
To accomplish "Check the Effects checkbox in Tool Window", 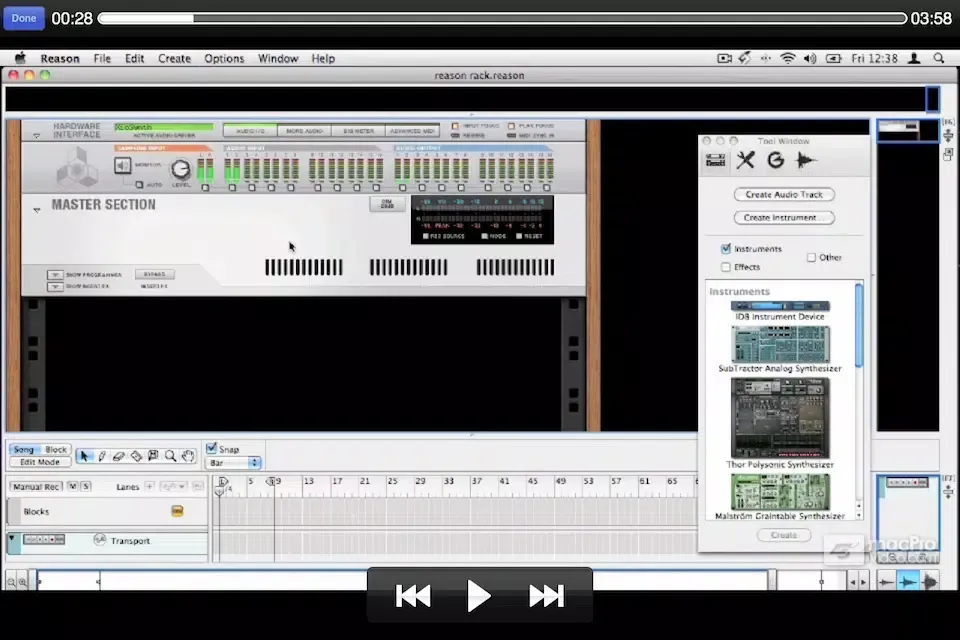I will click(x=726, y=267).
